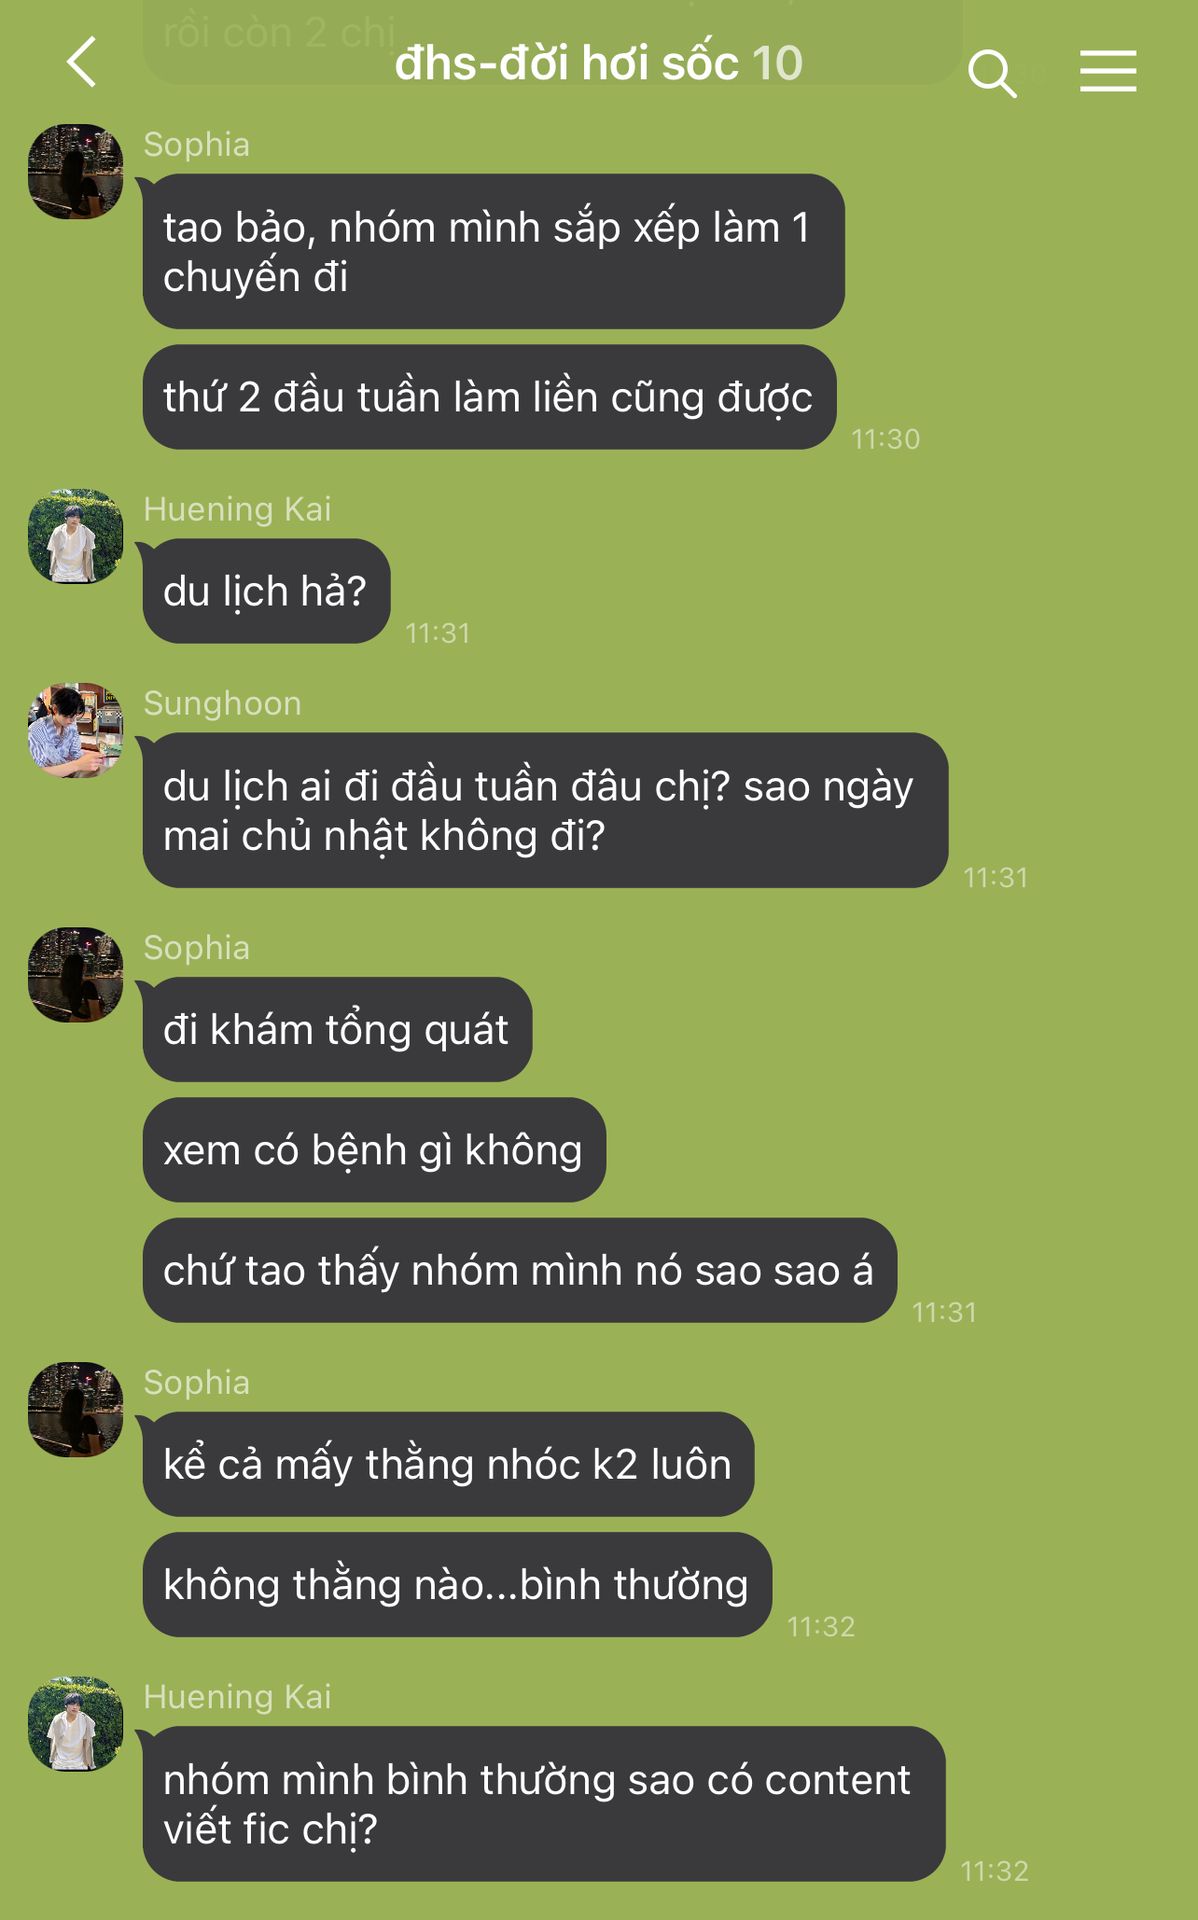Tap Sunghoon's profile picture
The height and width of the screenshot is (1920, 1198).
pyautogui.click(x=75, y=730)
